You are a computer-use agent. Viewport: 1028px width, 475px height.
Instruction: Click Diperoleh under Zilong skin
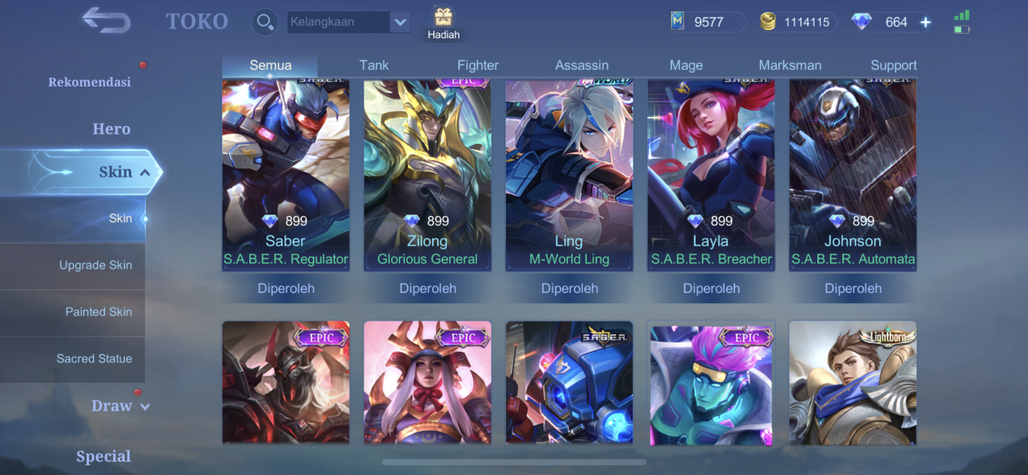(427, 288)
